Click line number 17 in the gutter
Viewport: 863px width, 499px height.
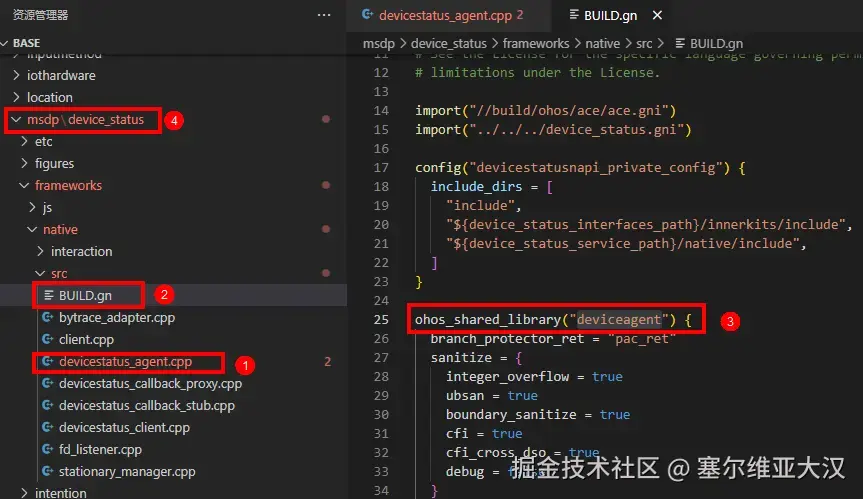pyautogui.click(x=381, y=168)
